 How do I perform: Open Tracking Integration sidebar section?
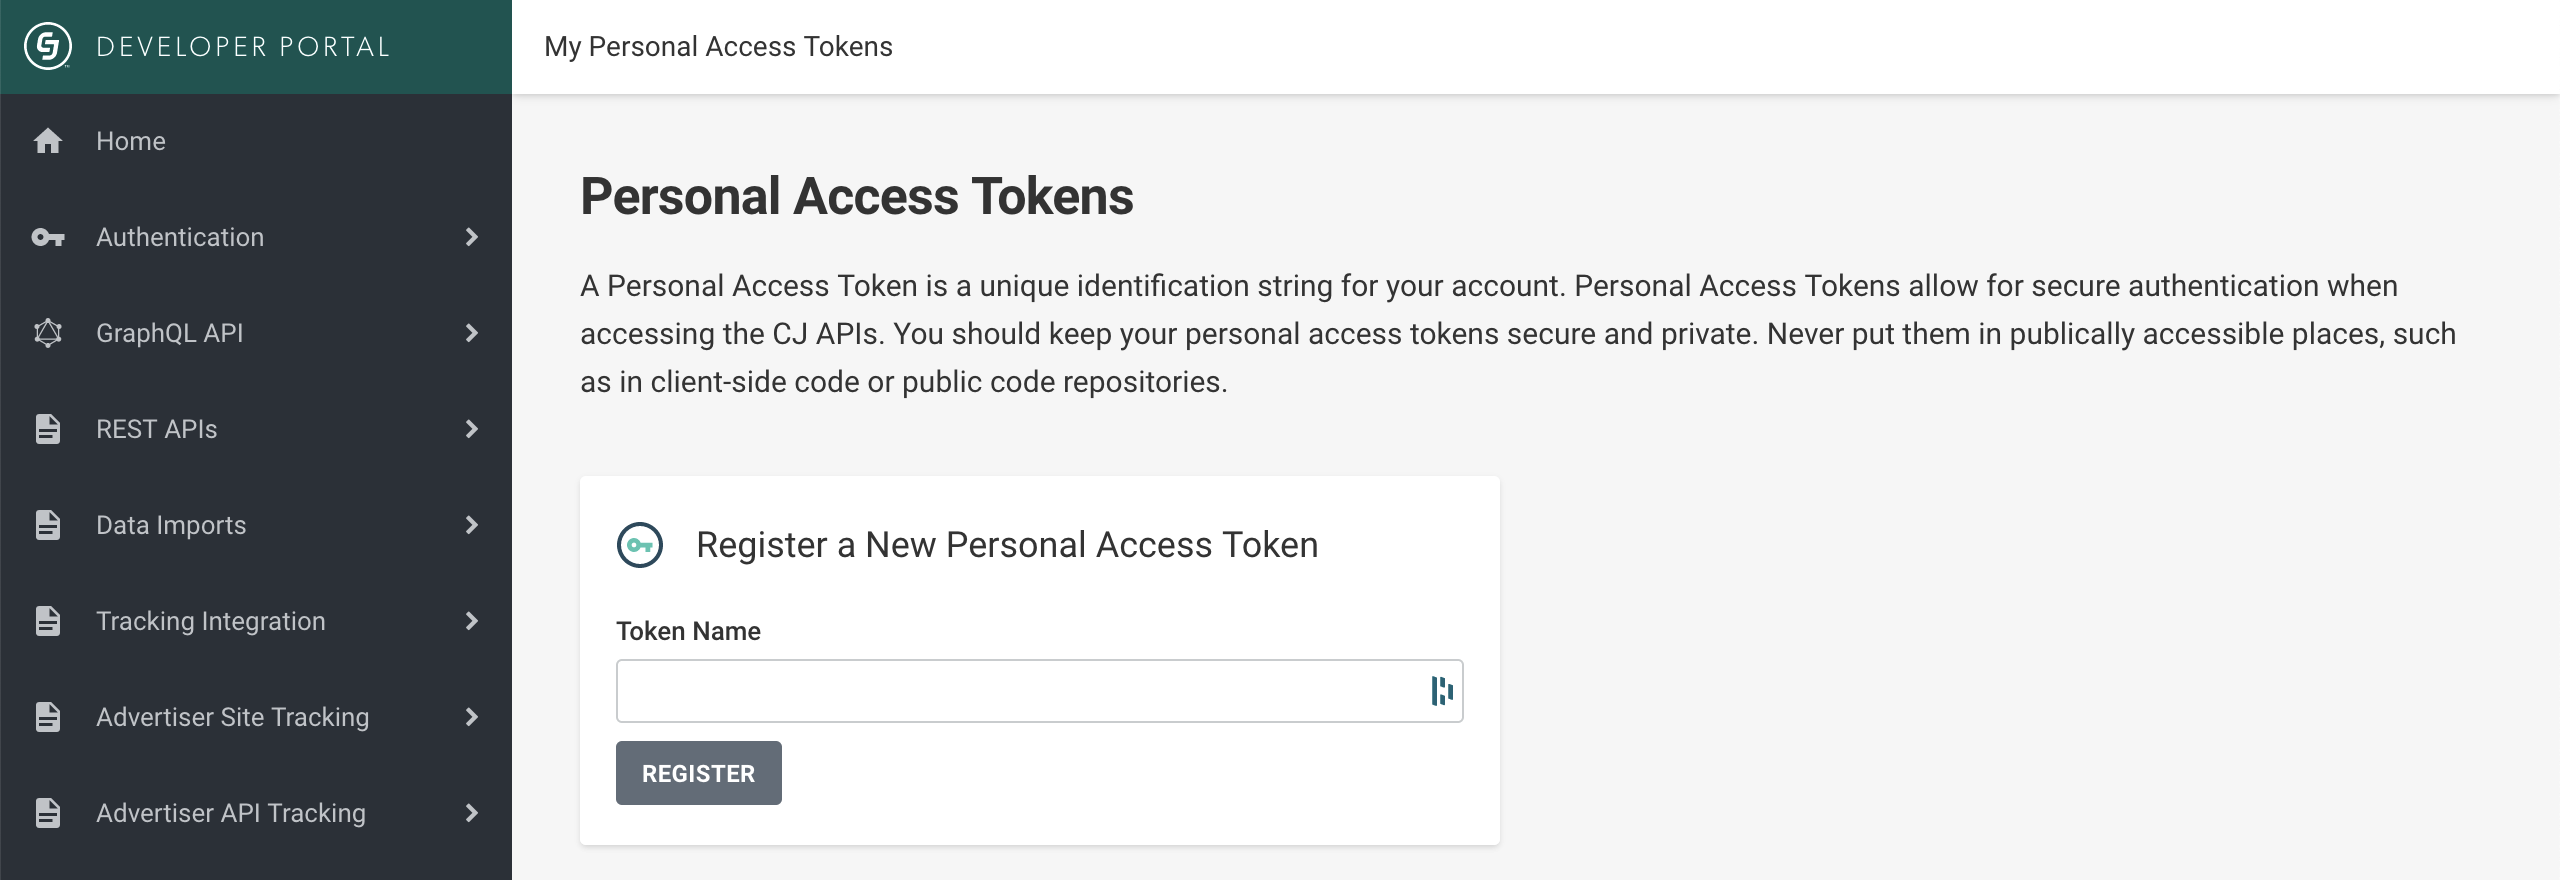click(x=211, y=621)
